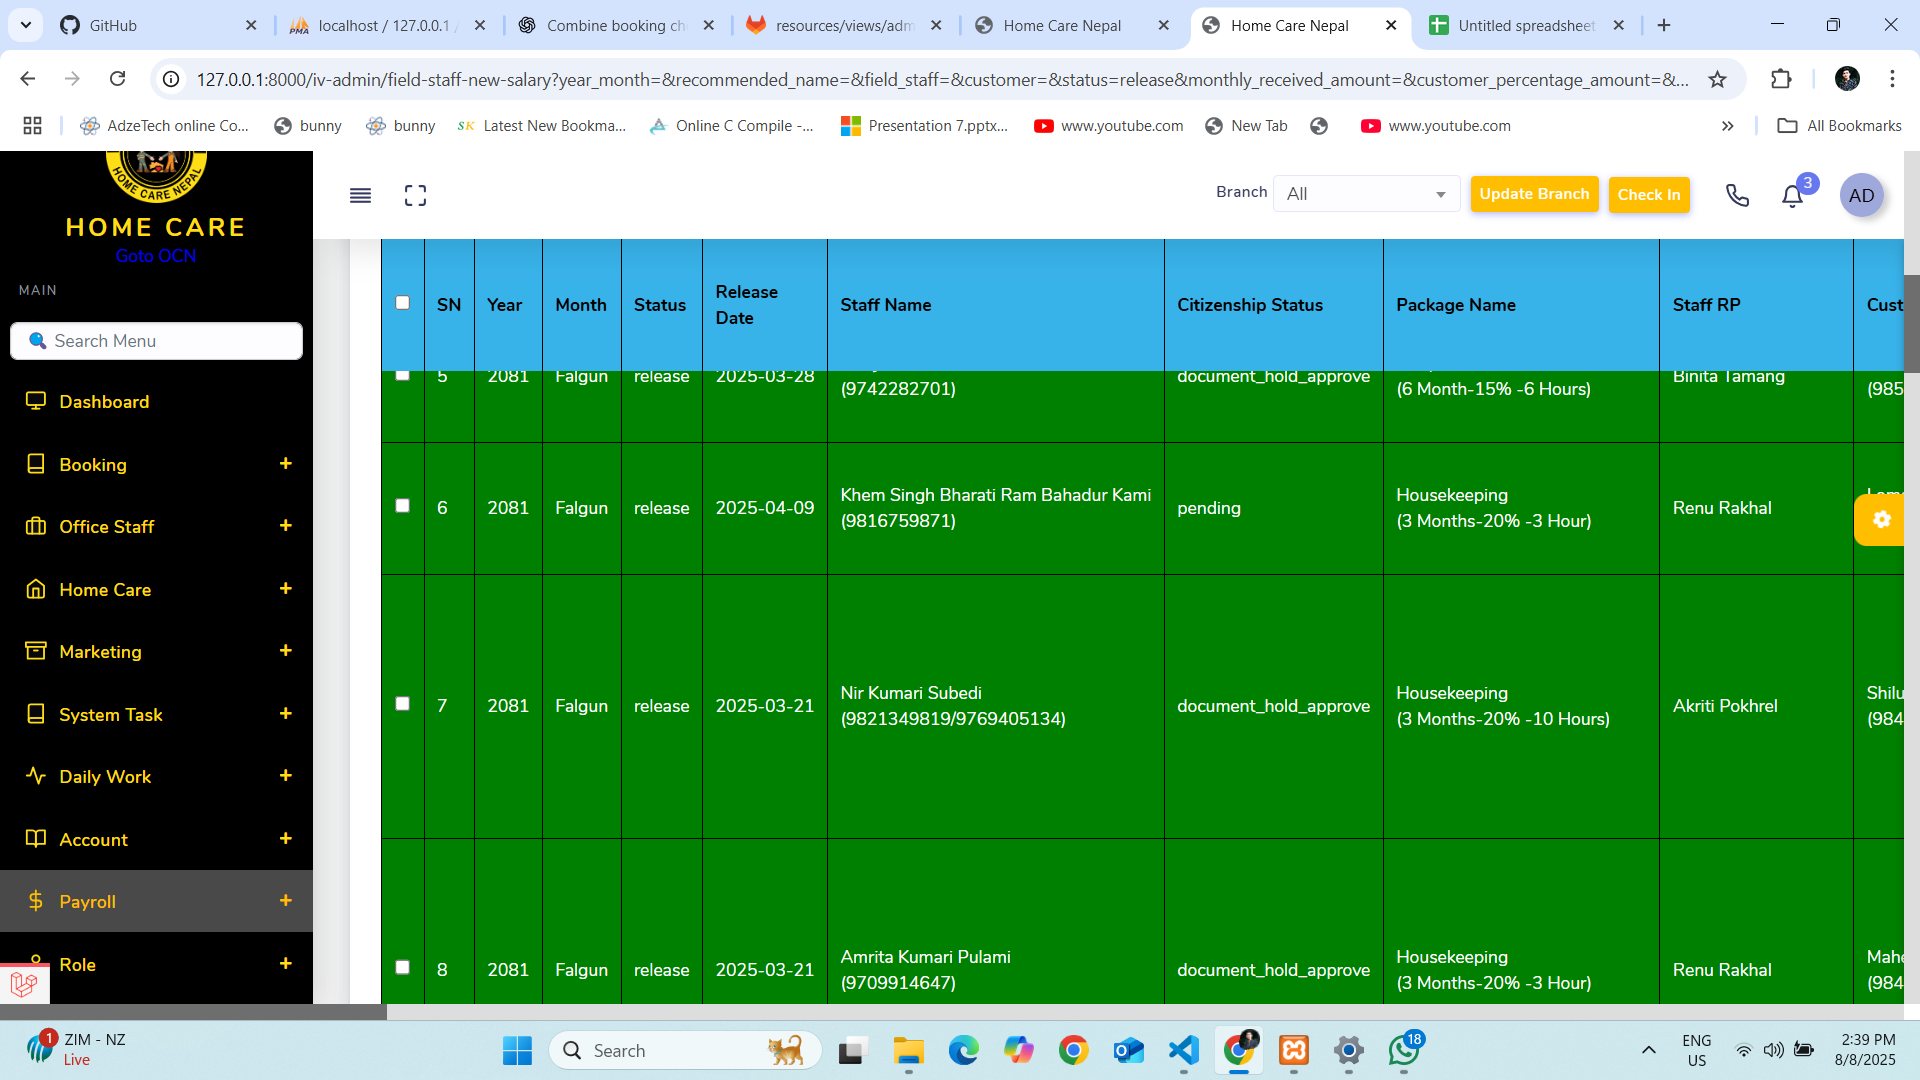
Task: Open Chrome three-dot menu
Action: point(1892,79)
